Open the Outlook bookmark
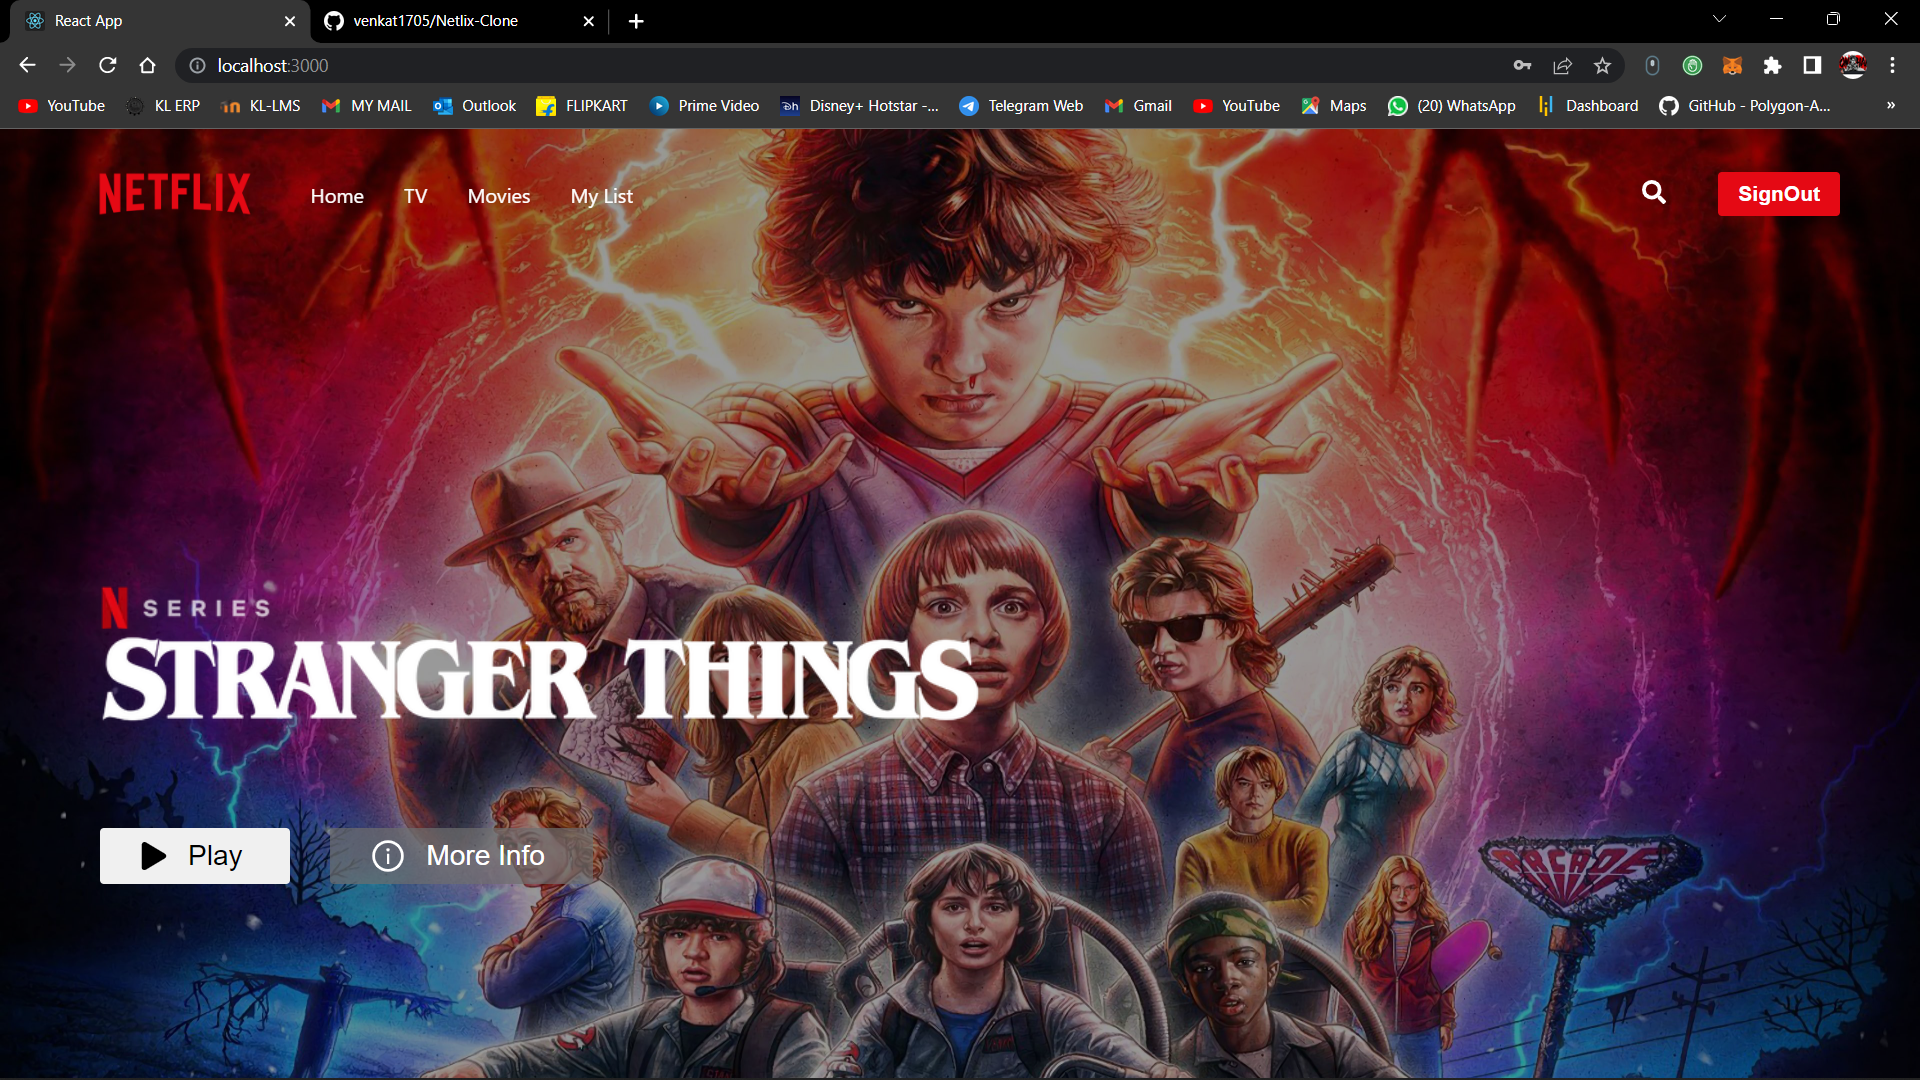Screen dimensions: 1920x1080 (x=475, y=106)
